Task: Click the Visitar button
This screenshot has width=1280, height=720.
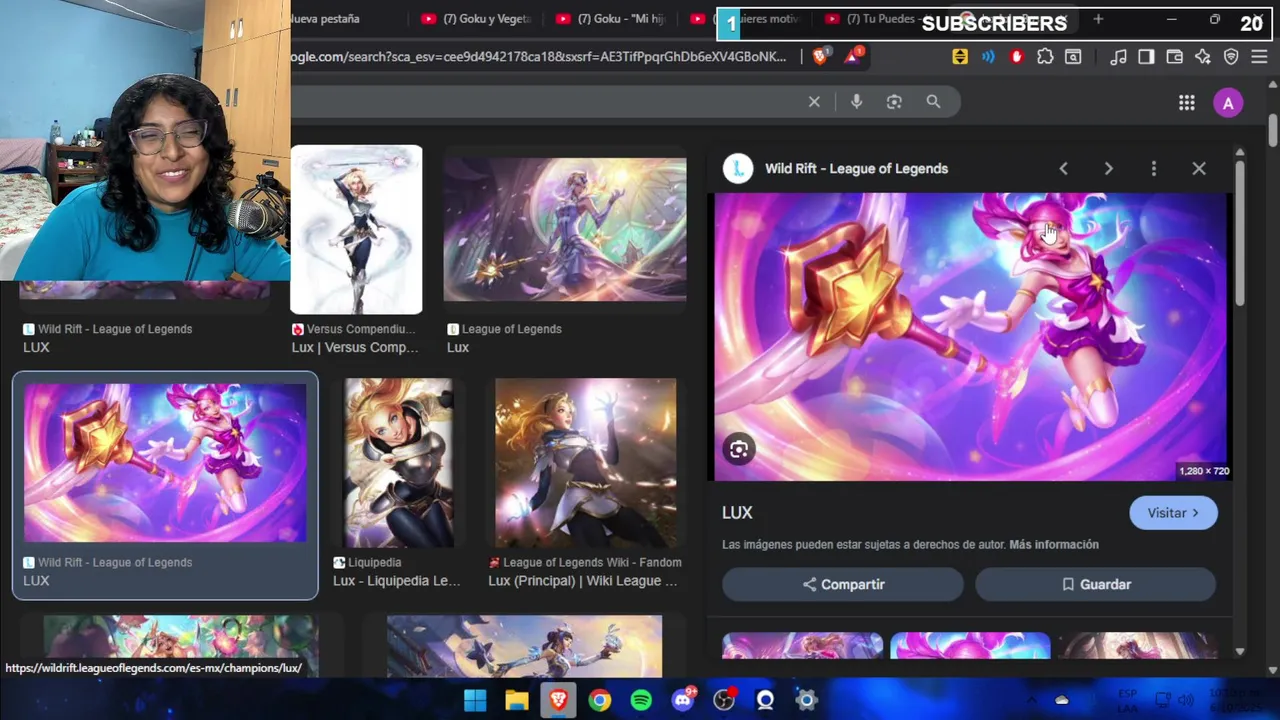Action: pos(1173,513)
